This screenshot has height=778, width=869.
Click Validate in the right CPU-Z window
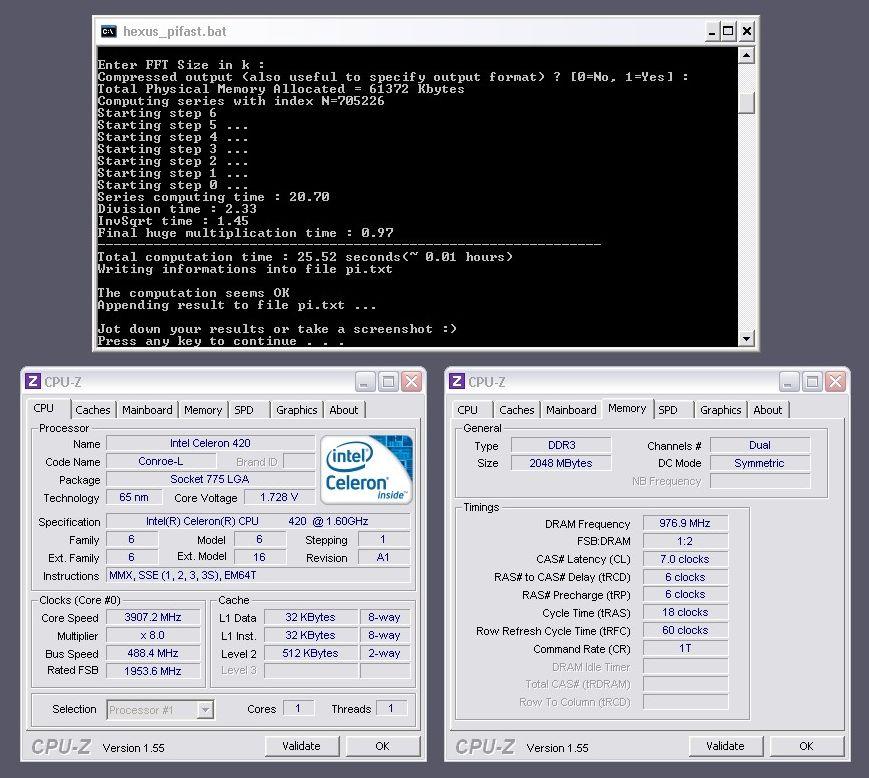coord(725,746)
